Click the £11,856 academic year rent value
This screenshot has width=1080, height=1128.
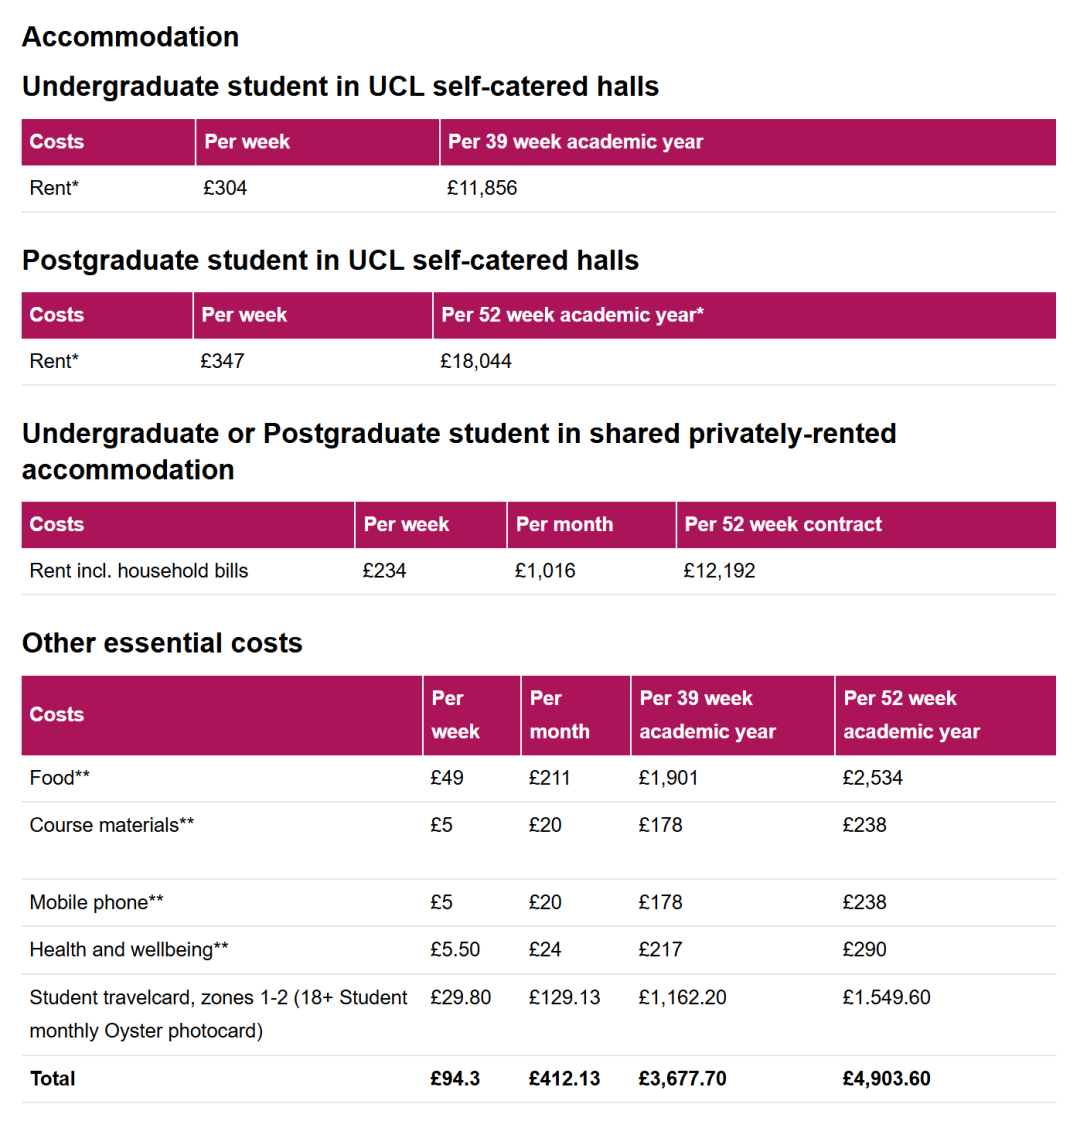(482, 188)
